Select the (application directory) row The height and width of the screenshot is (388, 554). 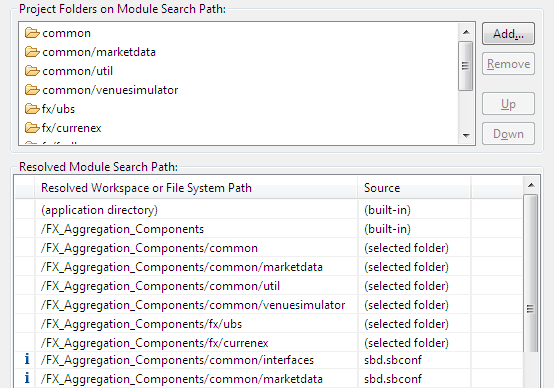[x=269, y=210]
